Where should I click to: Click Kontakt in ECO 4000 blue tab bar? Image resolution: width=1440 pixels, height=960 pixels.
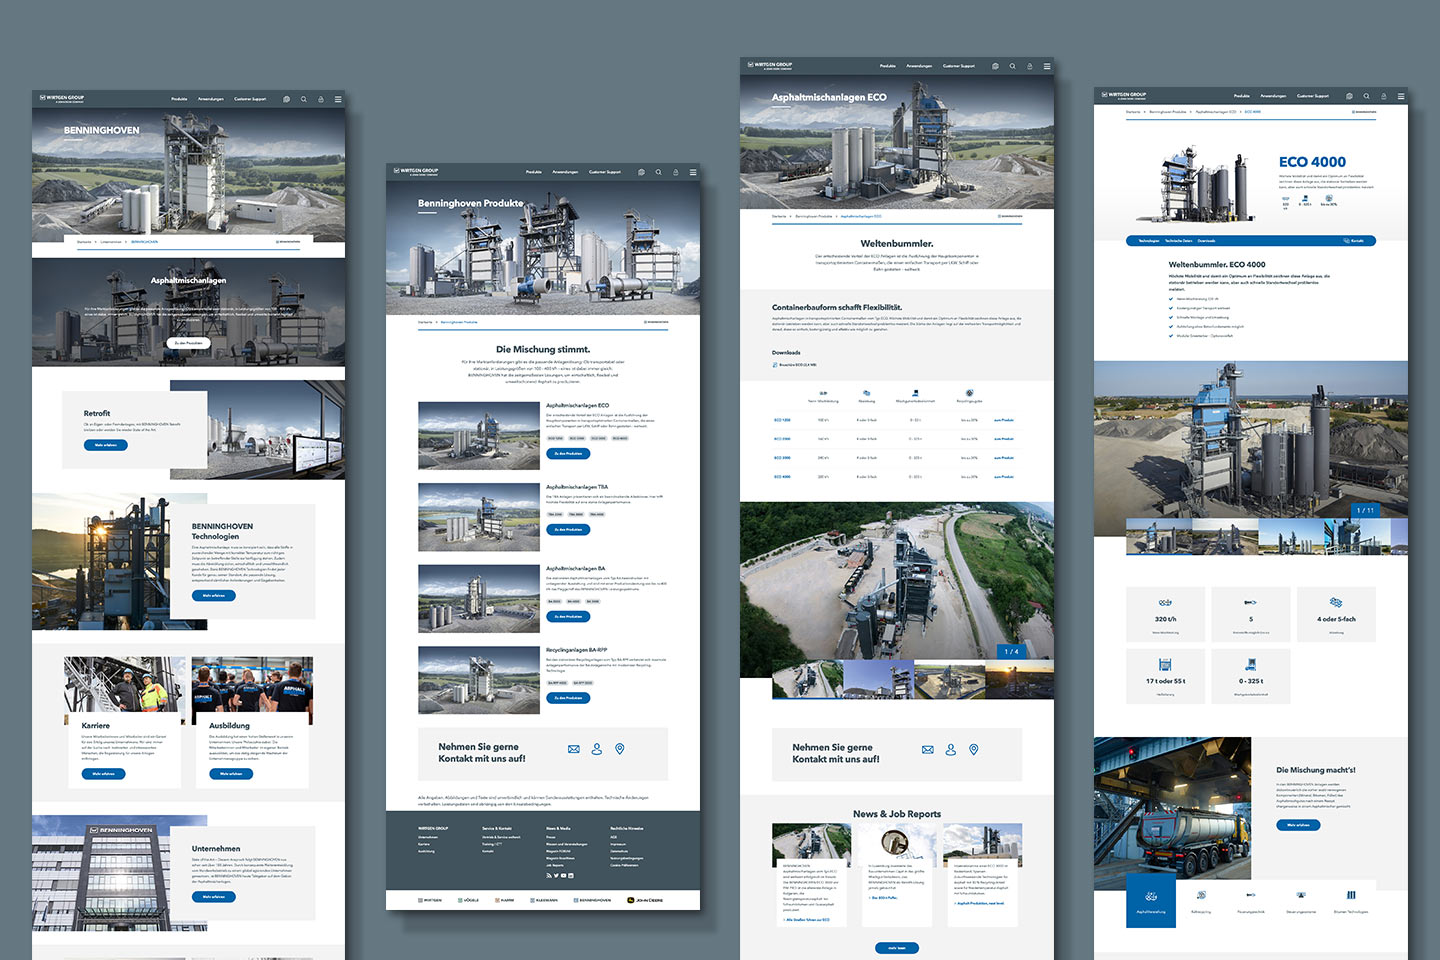(x=1354, y=241)
